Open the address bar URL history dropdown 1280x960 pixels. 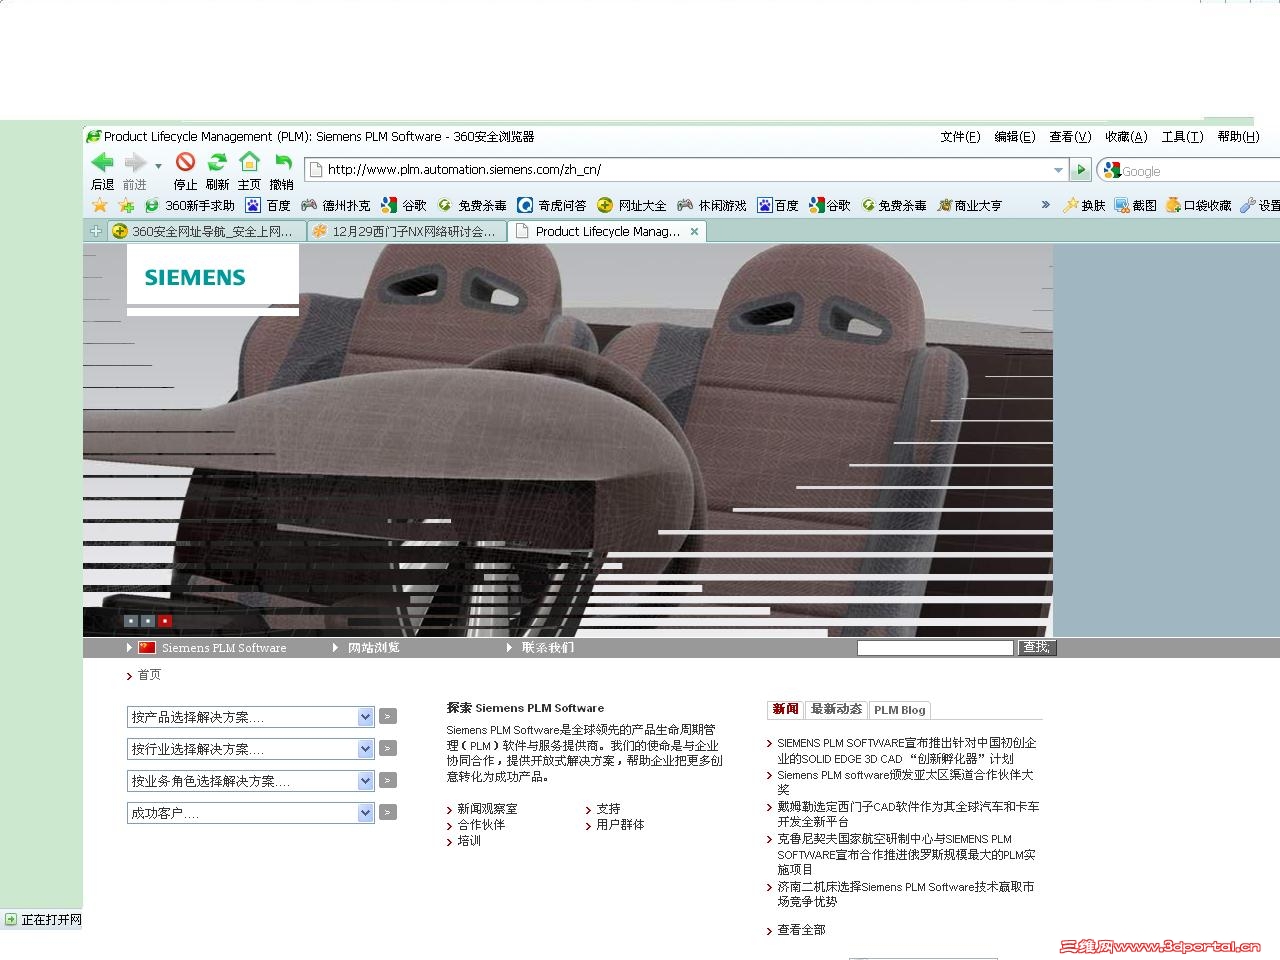(x=1058, y=170)
